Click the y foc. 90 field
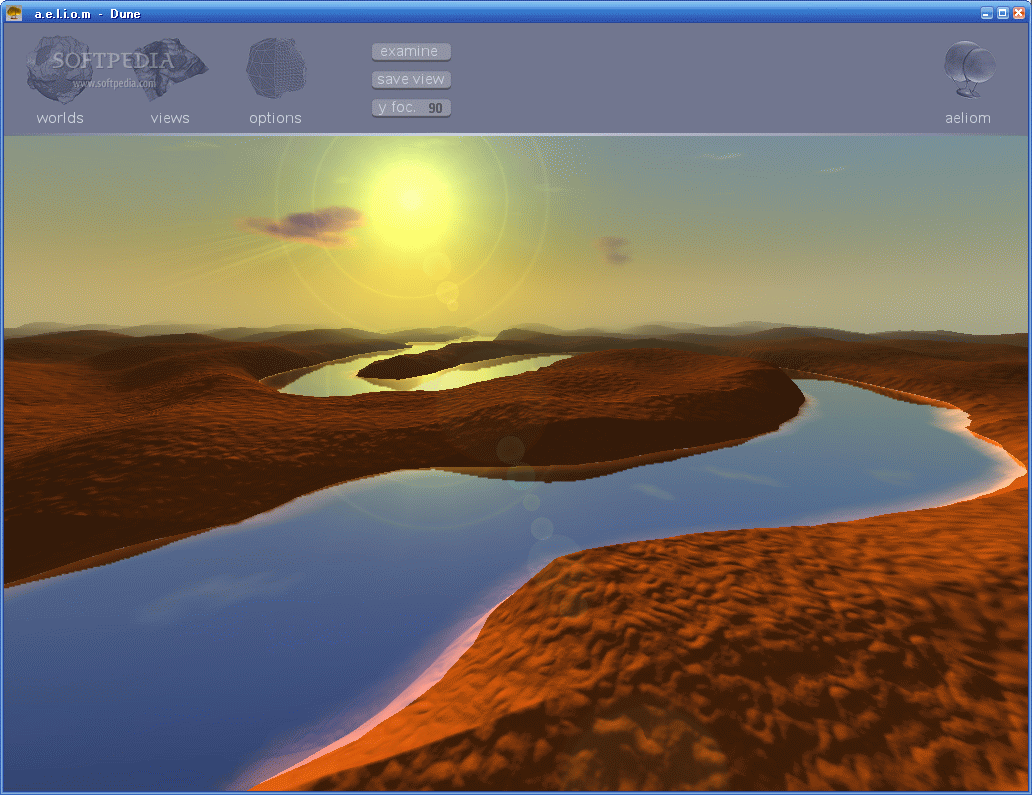The height and width of the screenshot is (795, 1032). 411,108
